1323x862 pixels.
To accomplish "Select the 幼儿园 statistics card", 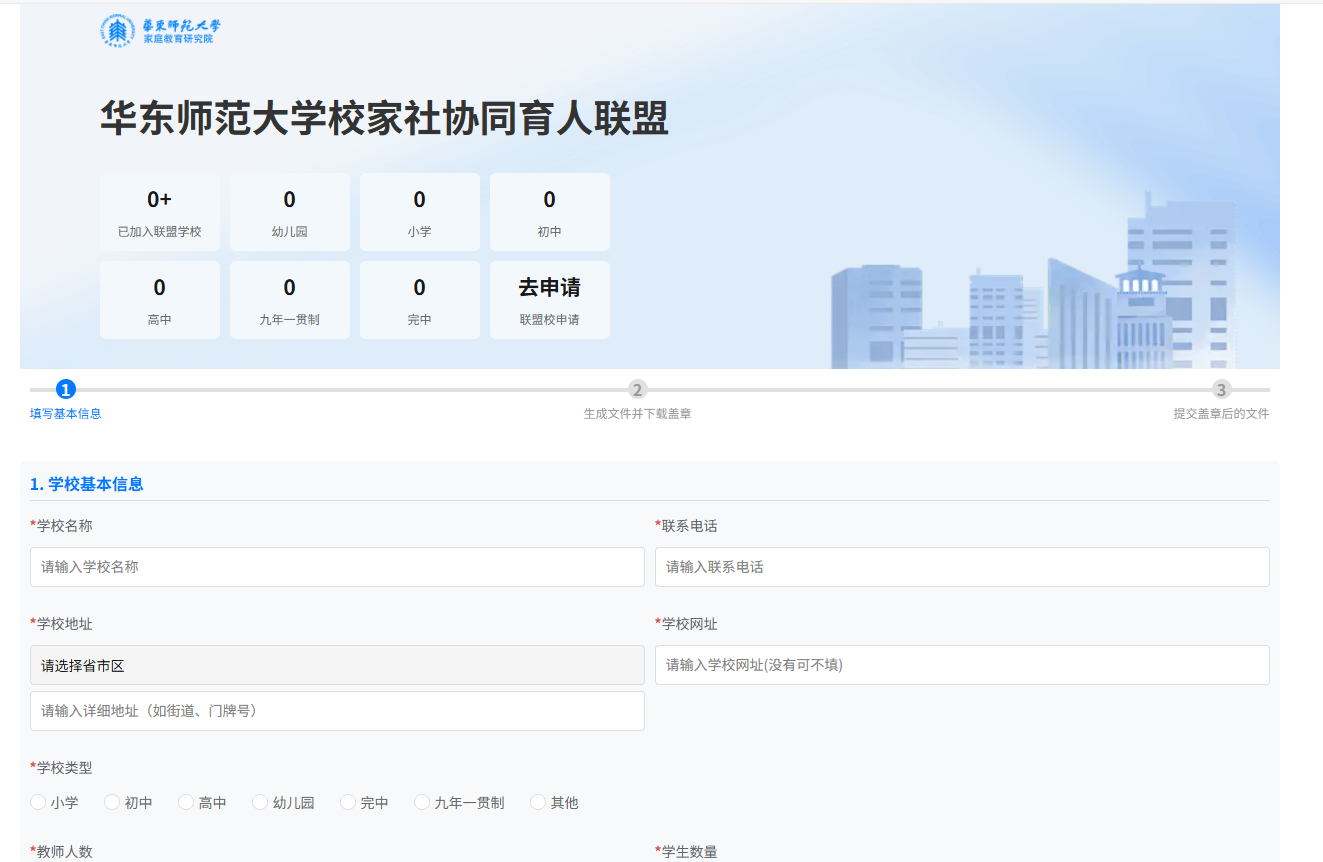I will click(x=289, y=212).
